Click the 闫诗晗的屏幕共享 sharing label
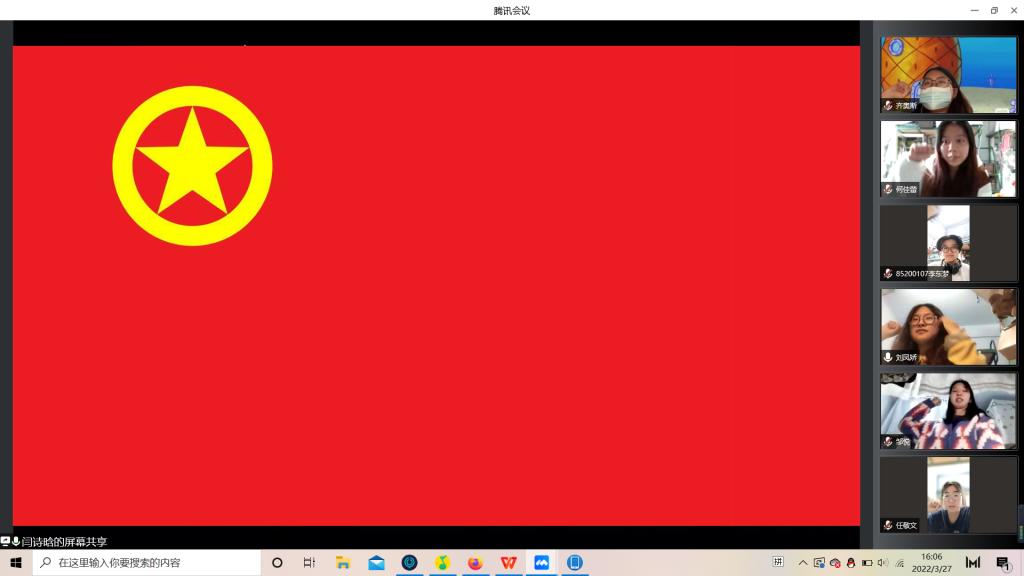Screen dimensions: 1024x576 64,541
